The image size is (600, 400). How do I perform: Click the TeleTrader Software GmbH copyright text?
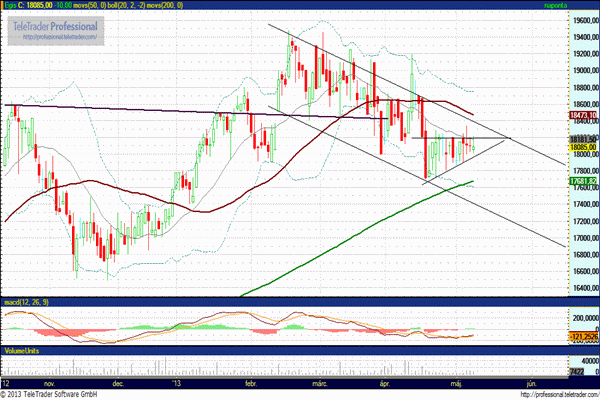coord(67,394)
